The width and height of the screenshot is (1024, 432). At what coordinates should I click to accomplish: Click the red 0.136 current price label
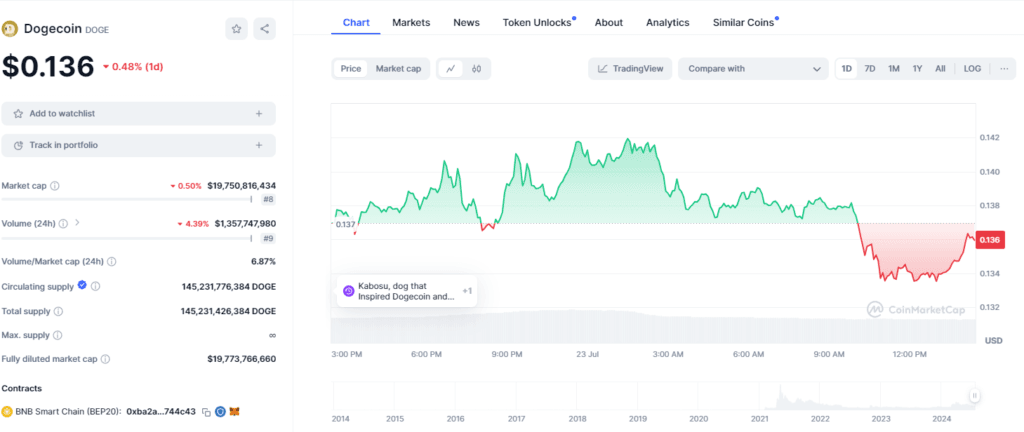(990, 240)
